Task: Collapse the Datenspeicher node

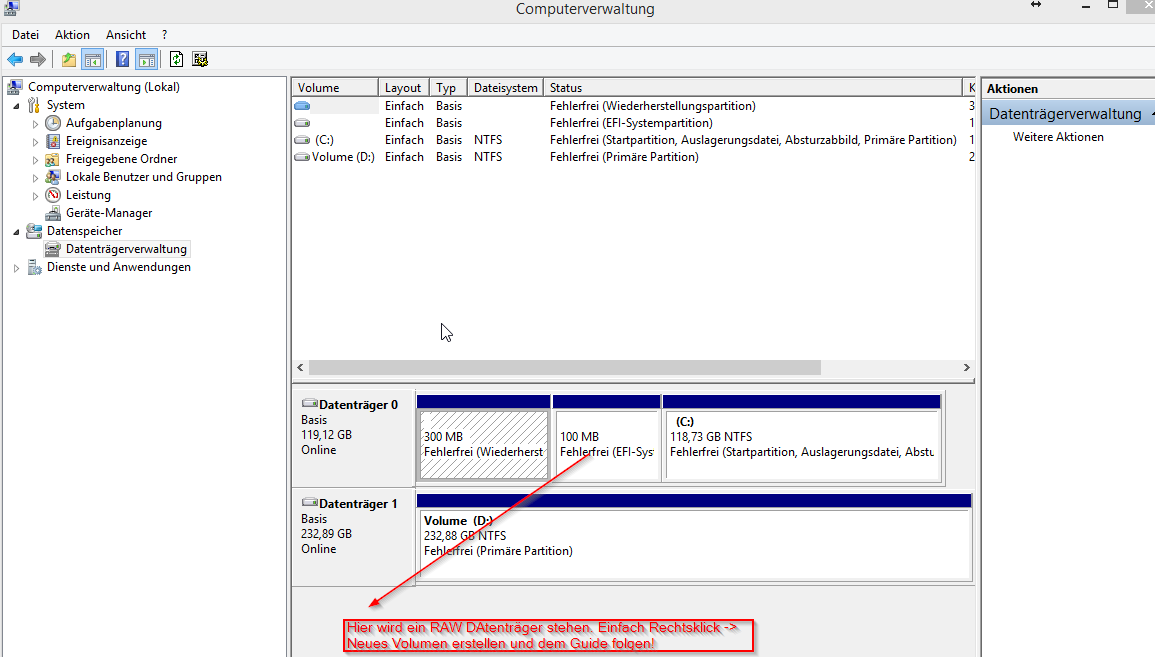Action: (16, 232)
